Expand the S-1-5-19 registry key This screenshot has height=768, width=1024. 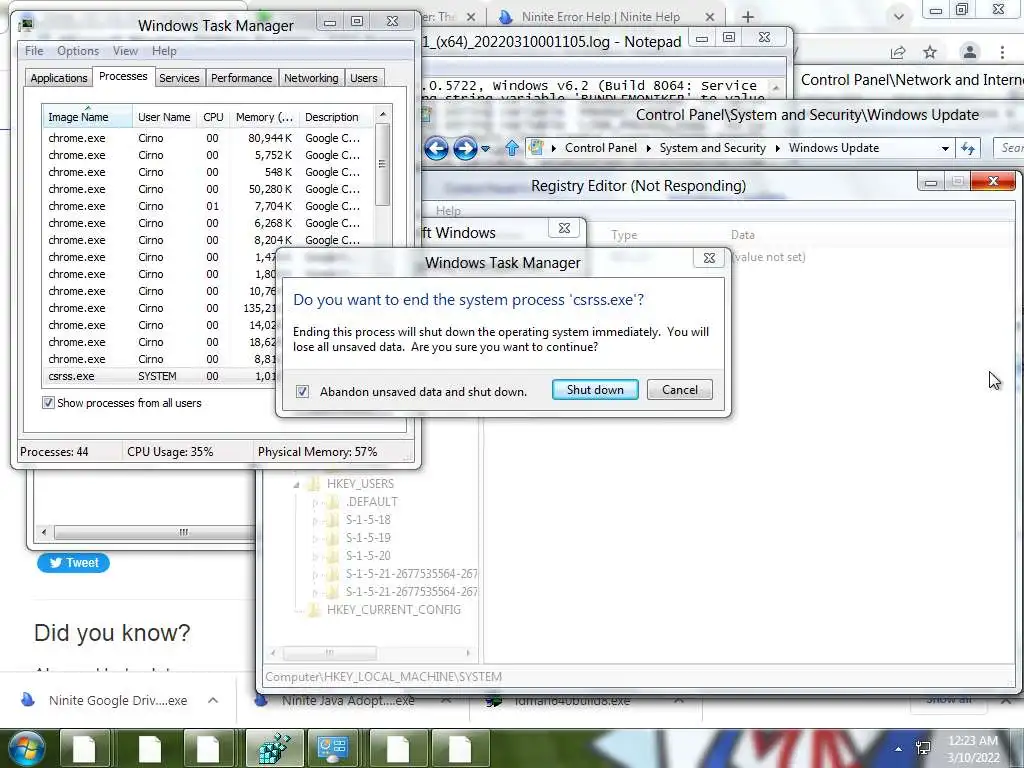pyautogui.click(x=315, y=538)
